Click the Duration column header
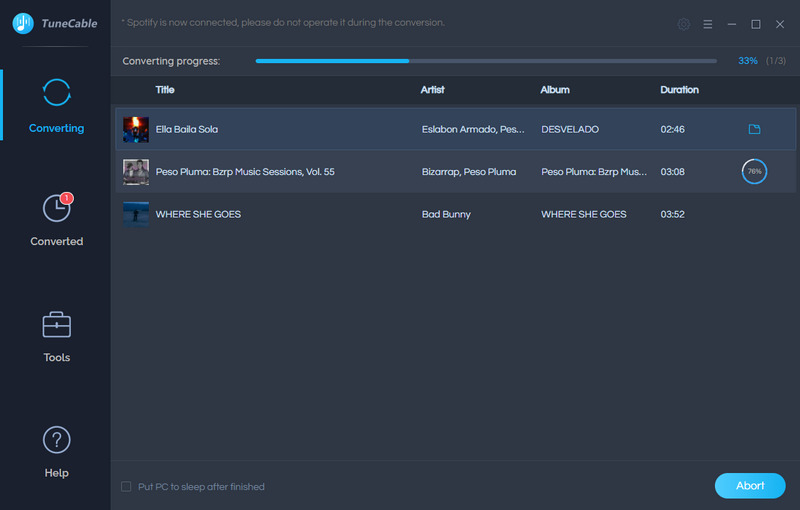 [679, 90]
